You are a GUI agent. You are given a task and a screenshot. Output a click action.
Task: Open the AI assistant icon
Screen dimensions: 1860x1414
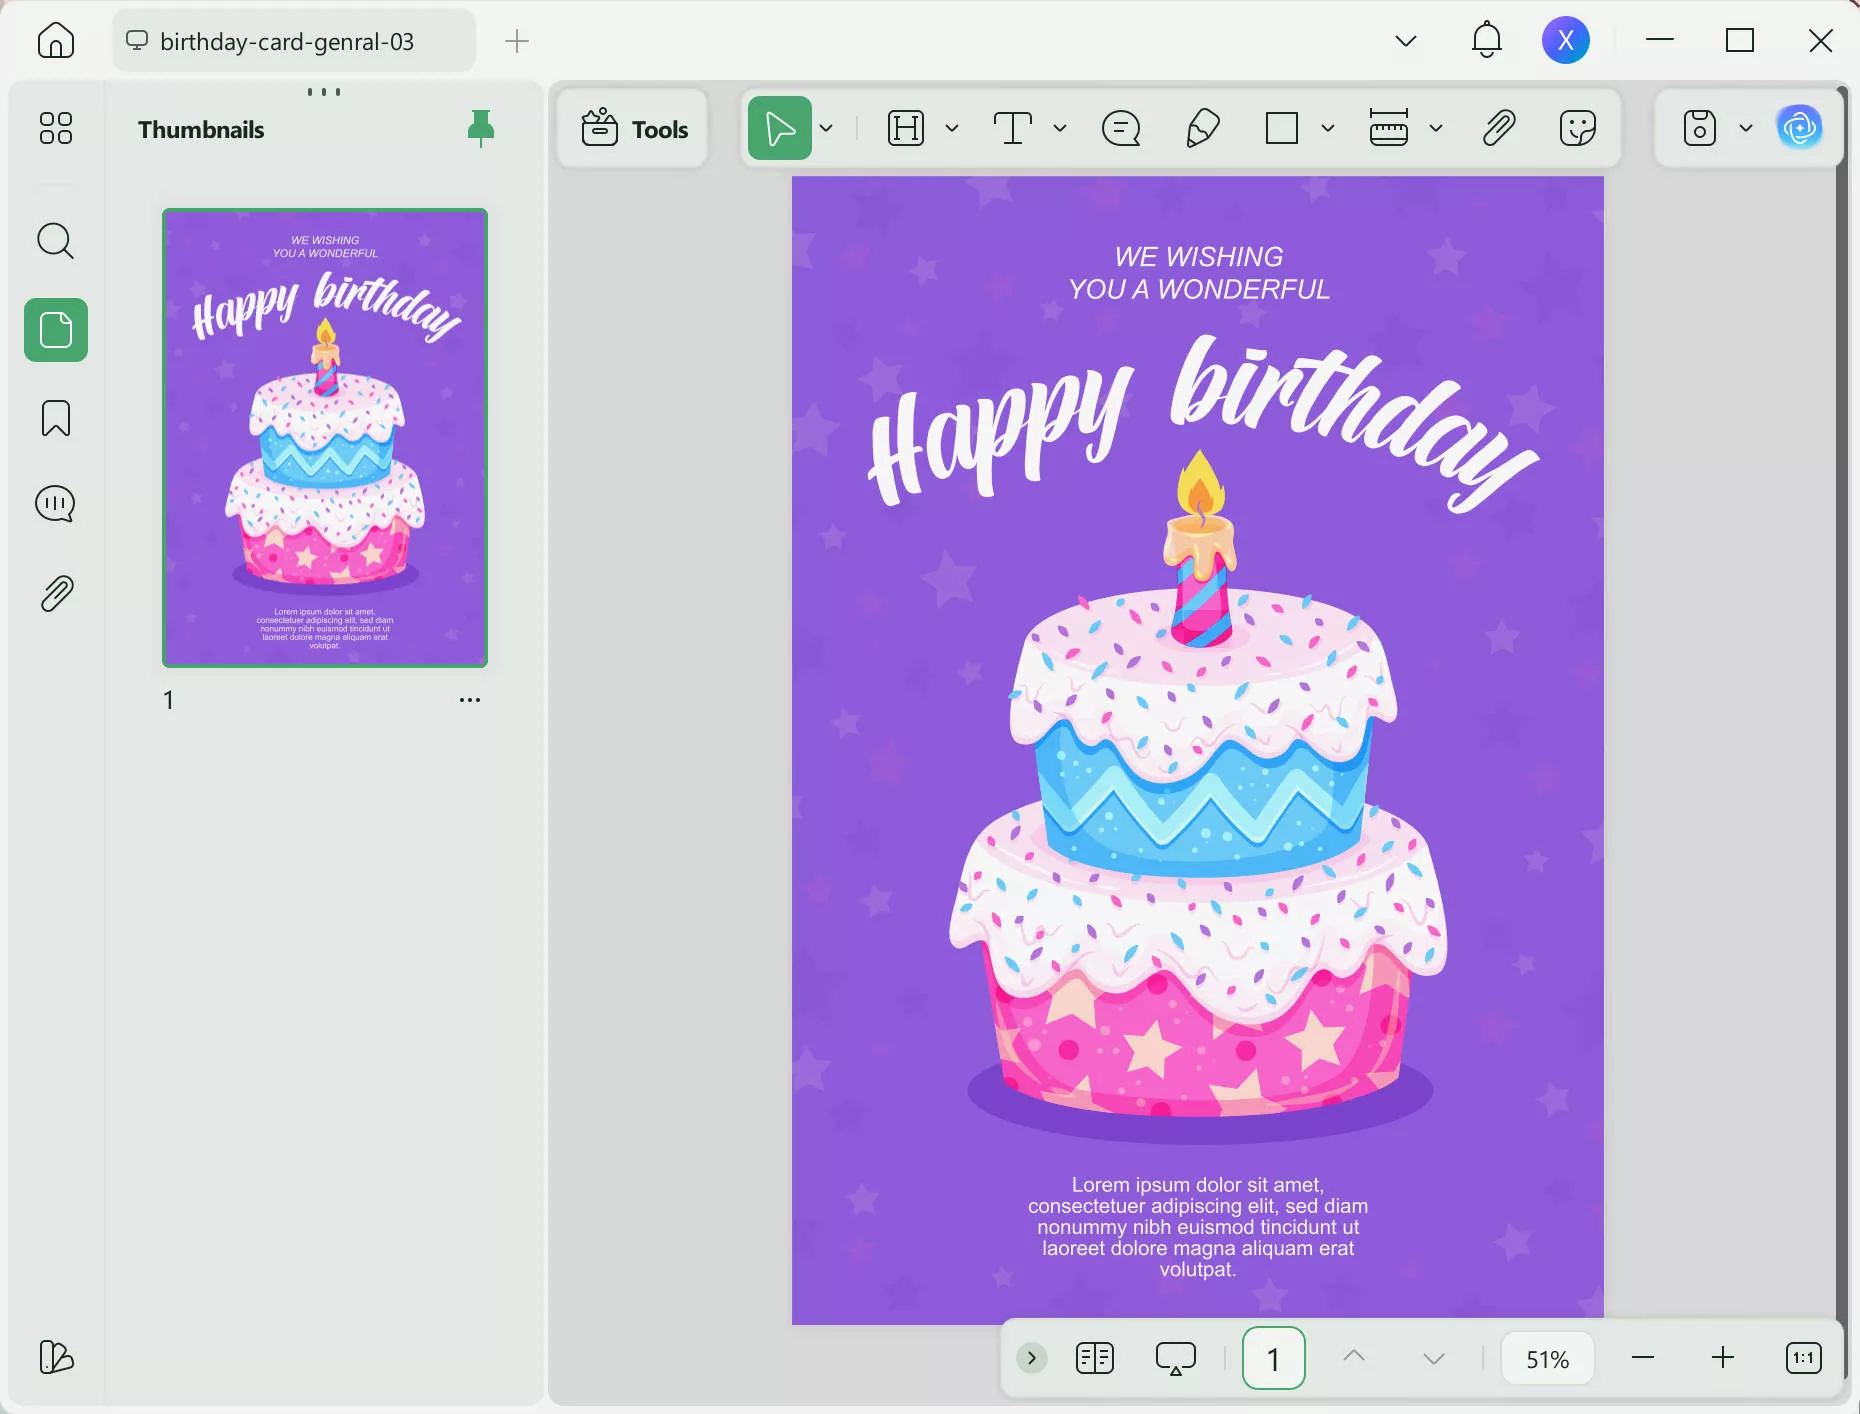point(1799,128)
